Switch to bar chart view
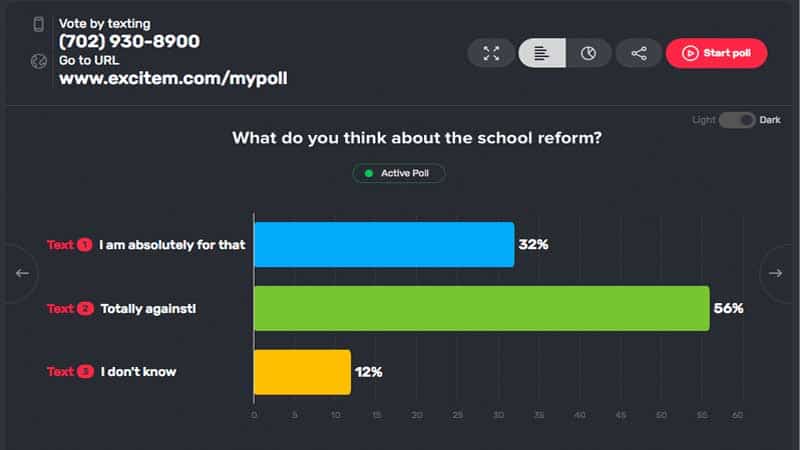The image size is (800, 450). tap(542, 53)
